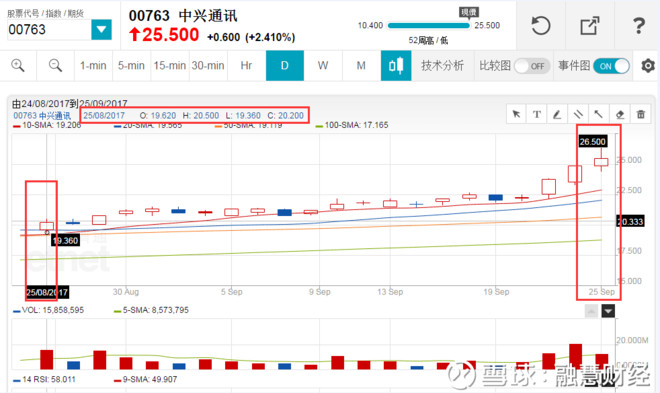Screen dimensions: 660x393
Task: Click VOL: 15,858,595 legend label
Action: 48,310
